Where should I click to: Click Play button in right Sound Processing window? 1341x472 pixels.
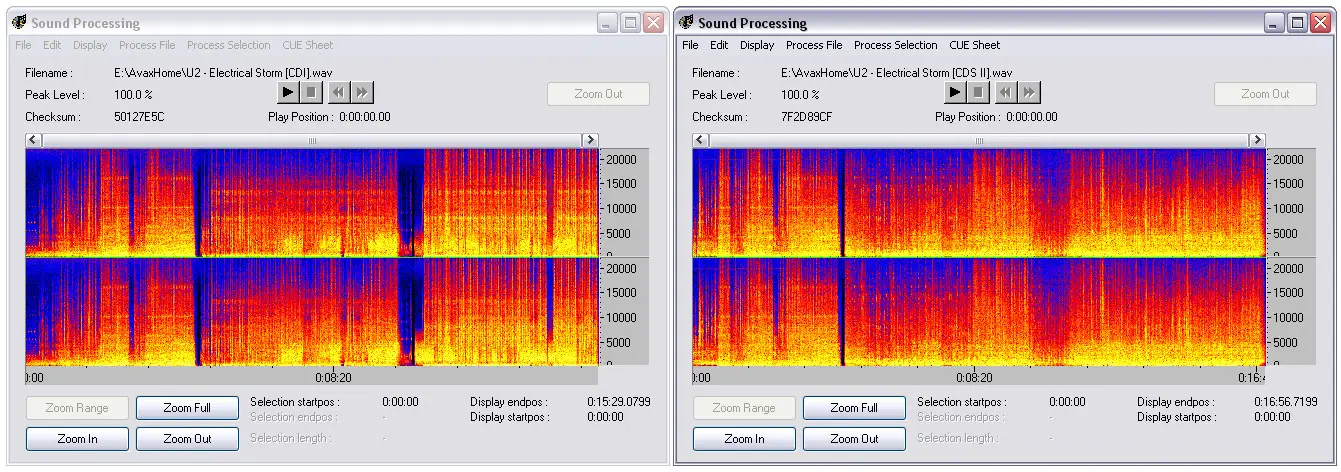[954, 93]
